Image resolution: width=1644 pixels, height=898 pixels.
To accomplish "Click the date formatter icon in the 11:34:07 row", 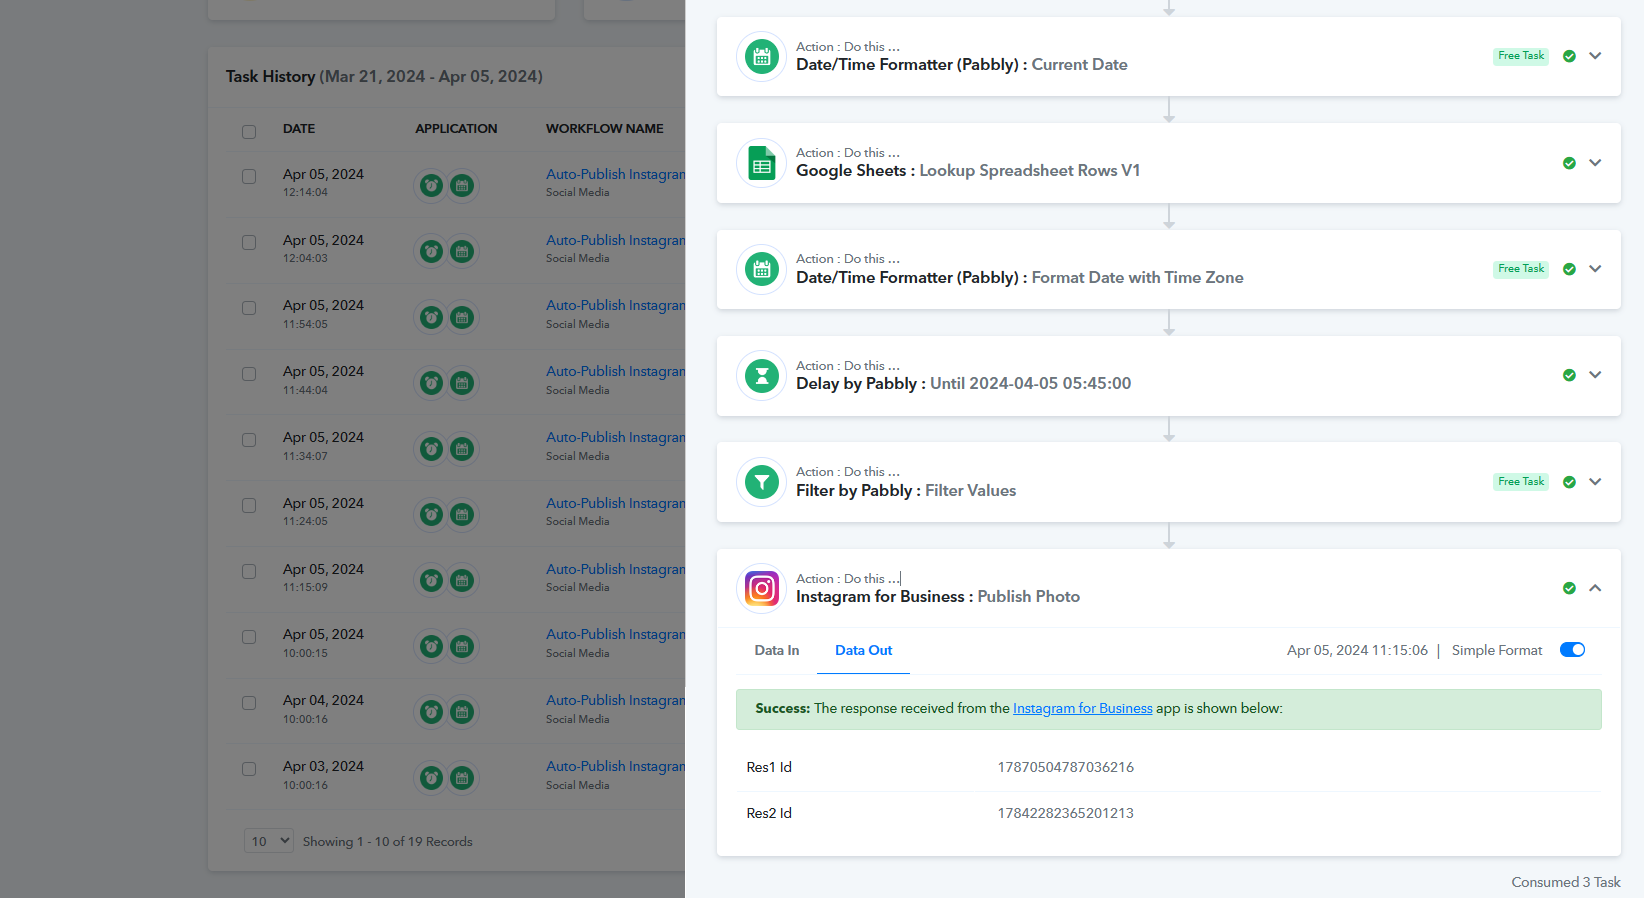I will pyautogui.click(x=462, y=449).
